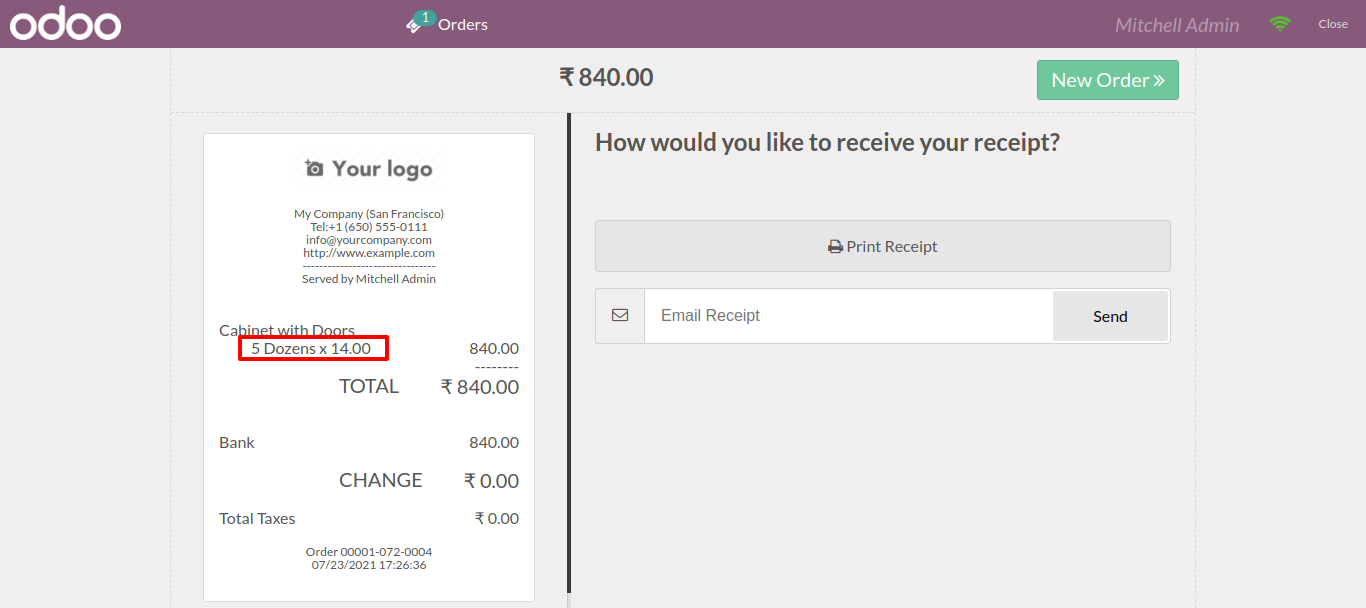
Task: Click Mitchell Admin username in header
Action: 1177,25
